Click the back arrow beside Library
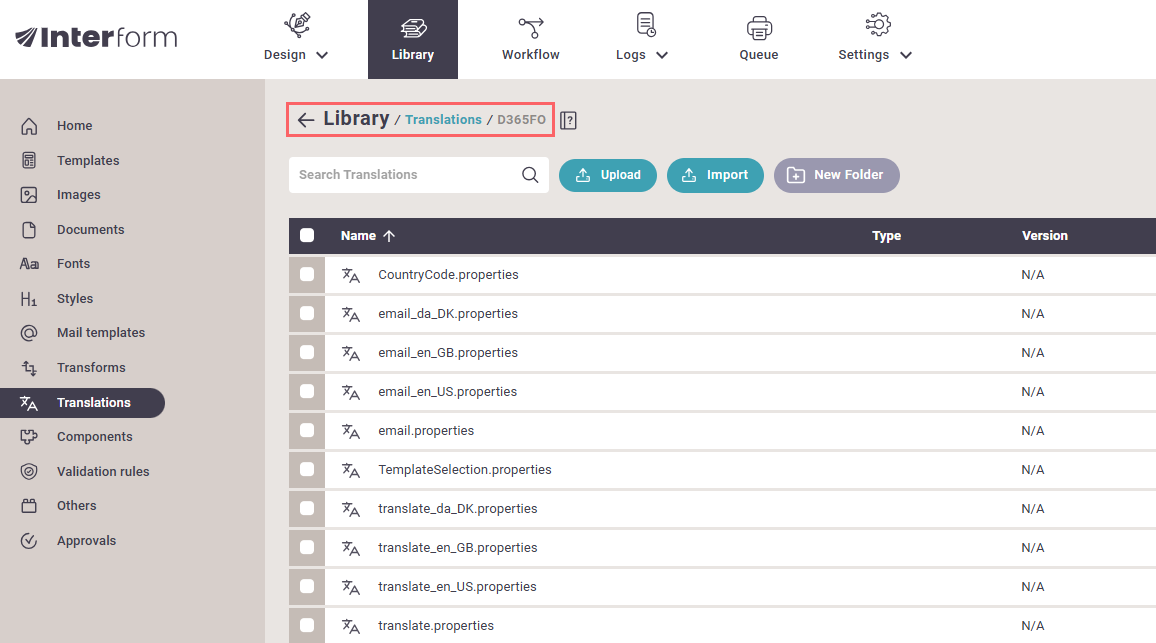Image resolution: width=1156 pixels, height=643 pixels. pos(306,120)
